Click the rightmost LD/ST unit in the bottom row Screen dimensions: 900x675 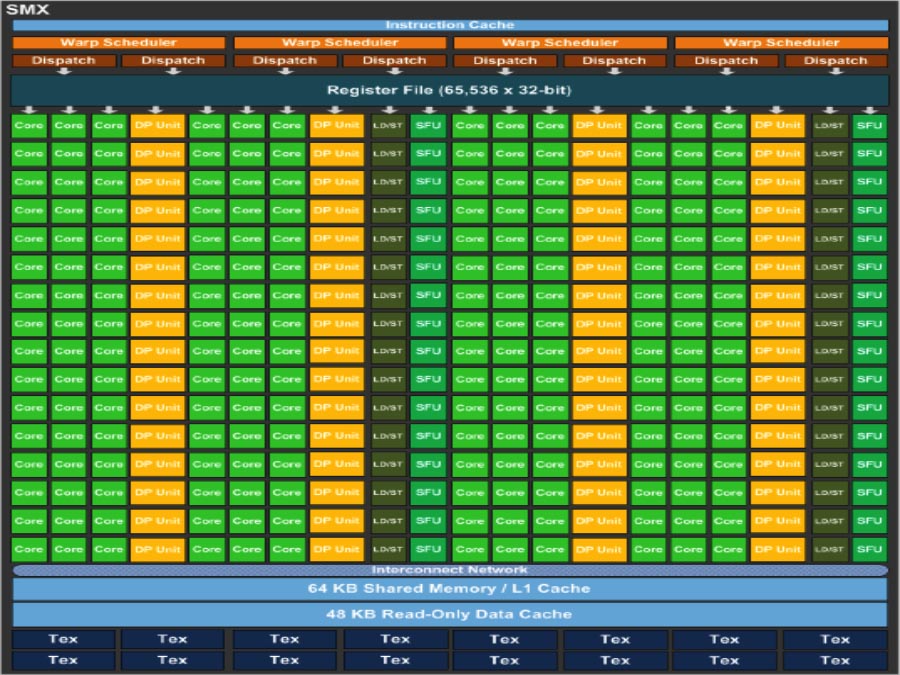[x=829, y=549]
